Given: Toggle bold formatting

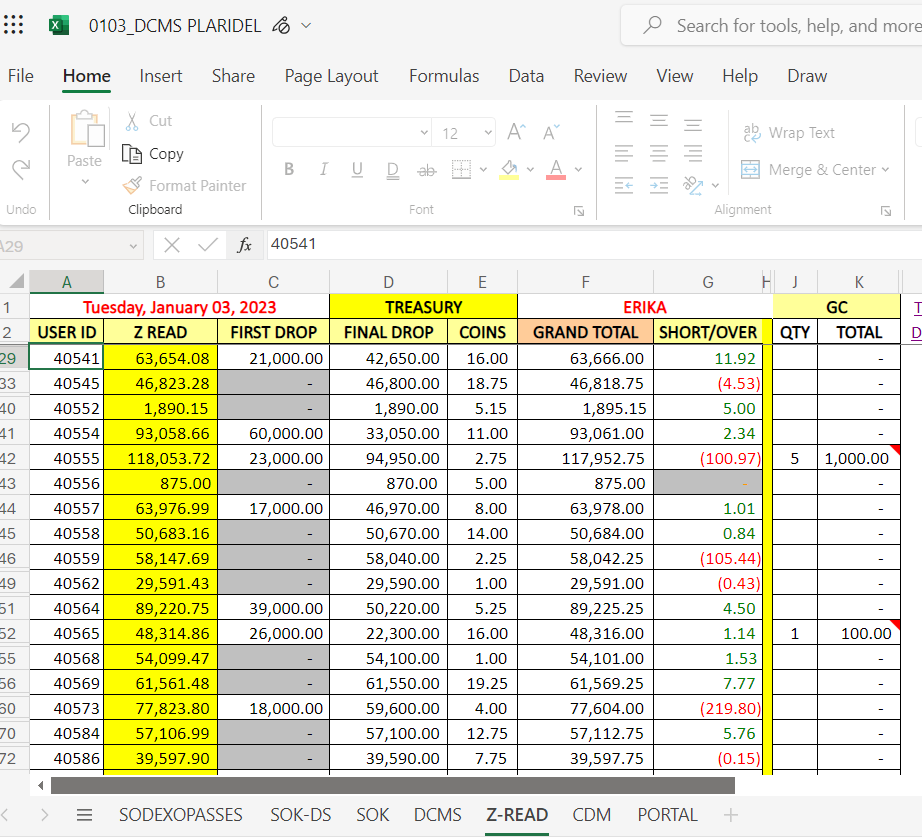Looking at the screenshot, I should coord(289,169).
